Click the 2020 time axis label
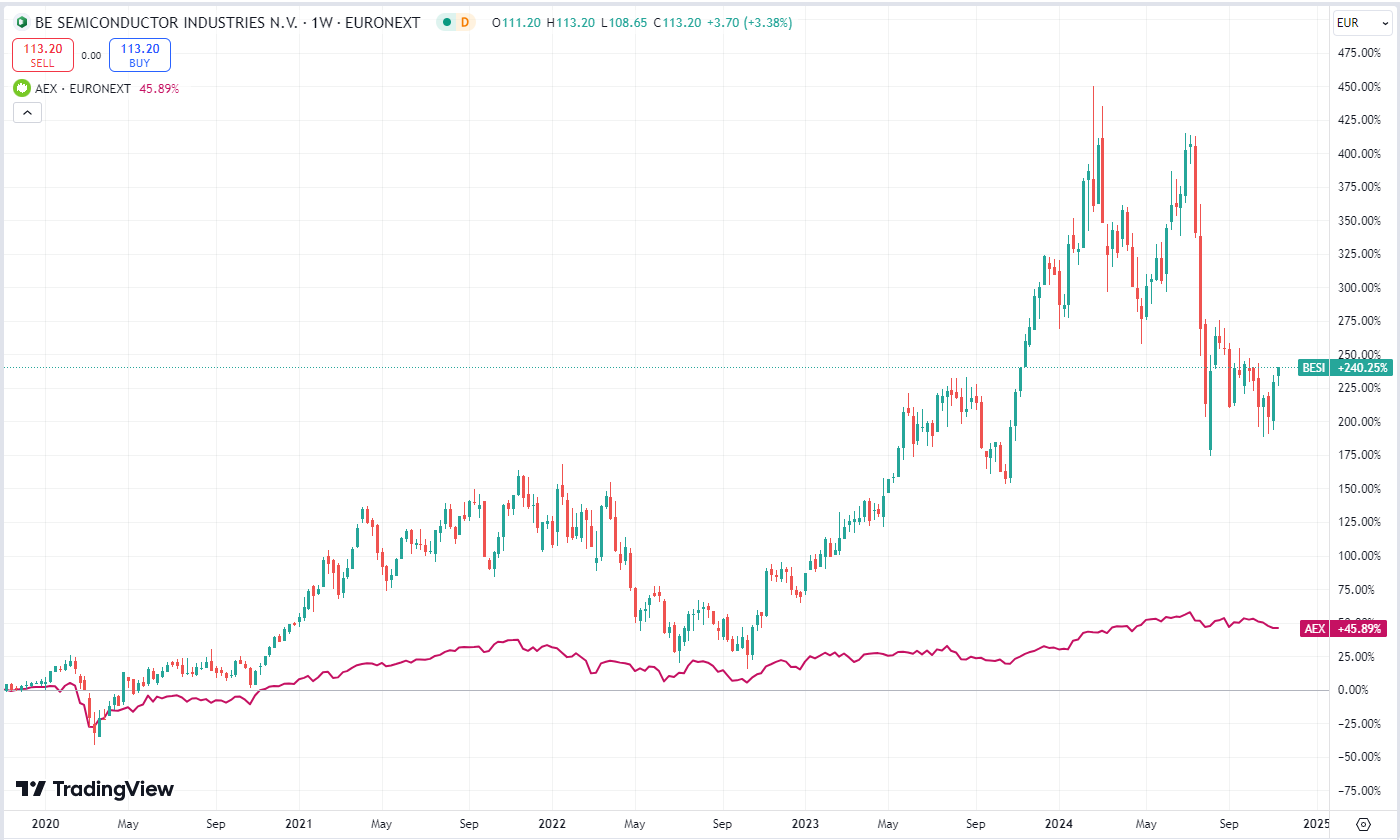1400x840 pixels. click(x=45, y=824)
